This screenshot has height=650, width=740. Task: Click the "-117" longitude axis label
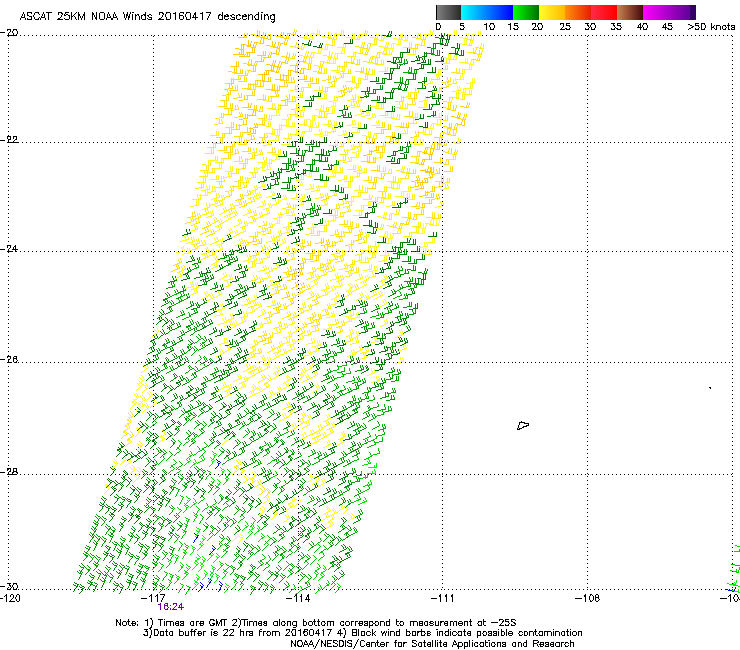click(x=153, y=598)
